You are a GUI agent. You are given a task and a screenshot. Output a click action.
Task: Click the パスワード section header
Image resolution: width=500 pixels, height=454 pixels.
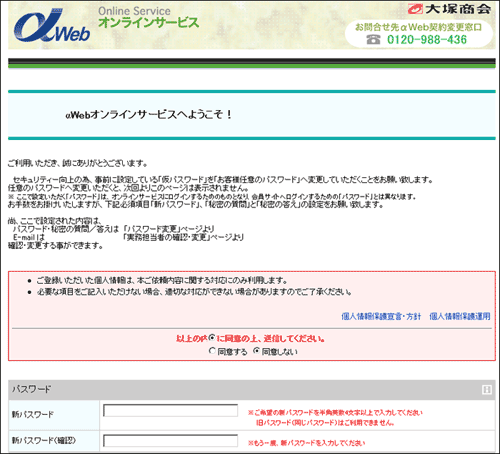[252, 389]
